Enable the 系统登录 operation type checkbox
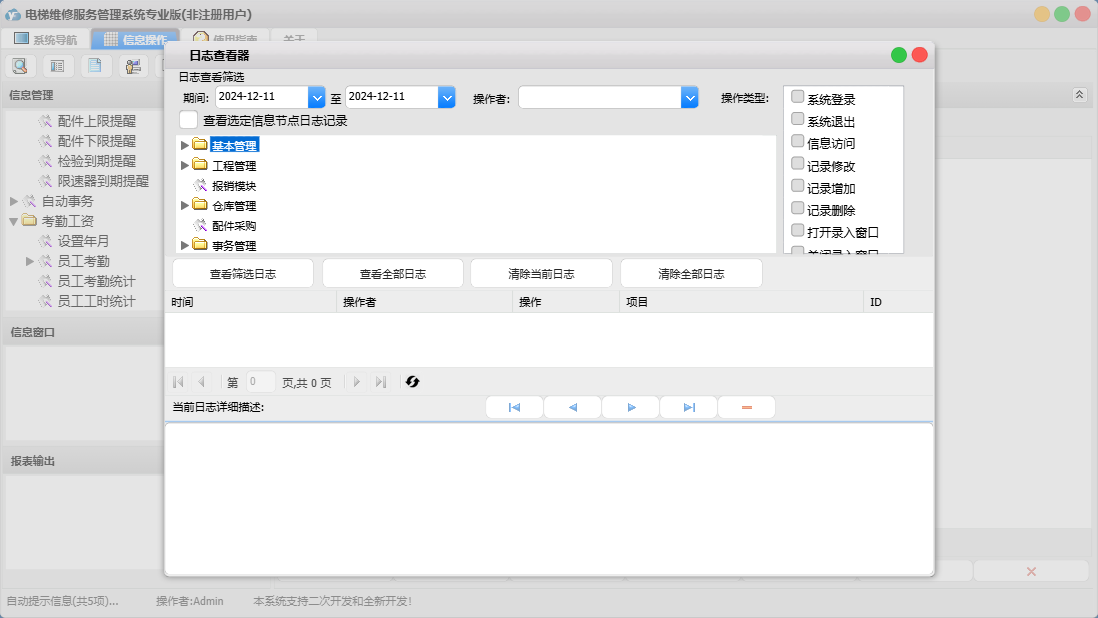 797,97
